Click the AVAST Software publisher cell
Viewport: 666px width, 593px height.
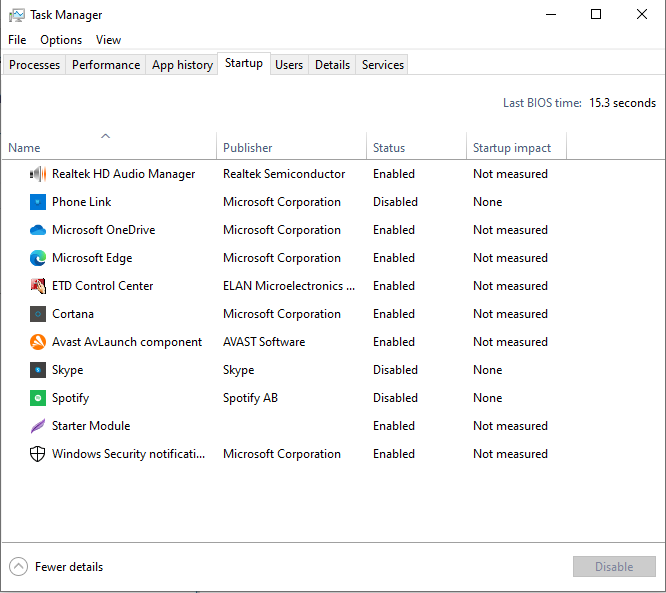tap(264, 342)
